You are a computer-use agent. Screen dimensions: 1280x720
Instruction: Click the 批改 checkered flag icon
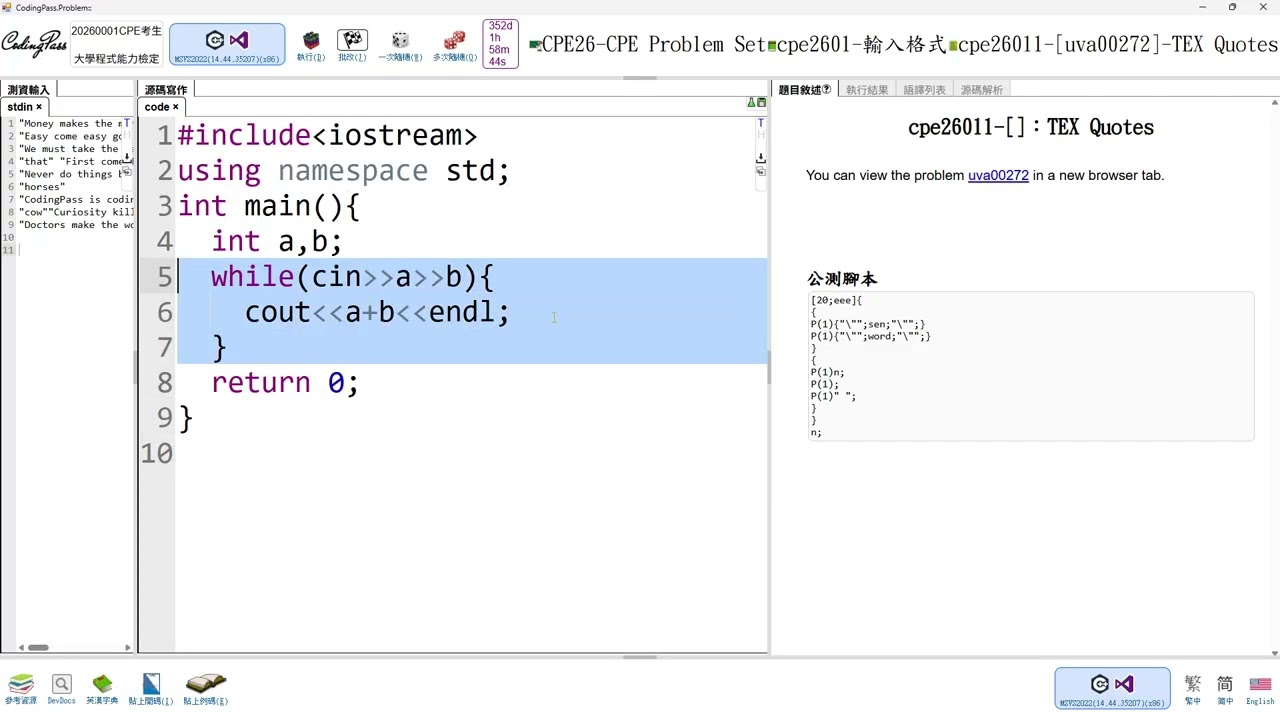[x=352, y=45]
